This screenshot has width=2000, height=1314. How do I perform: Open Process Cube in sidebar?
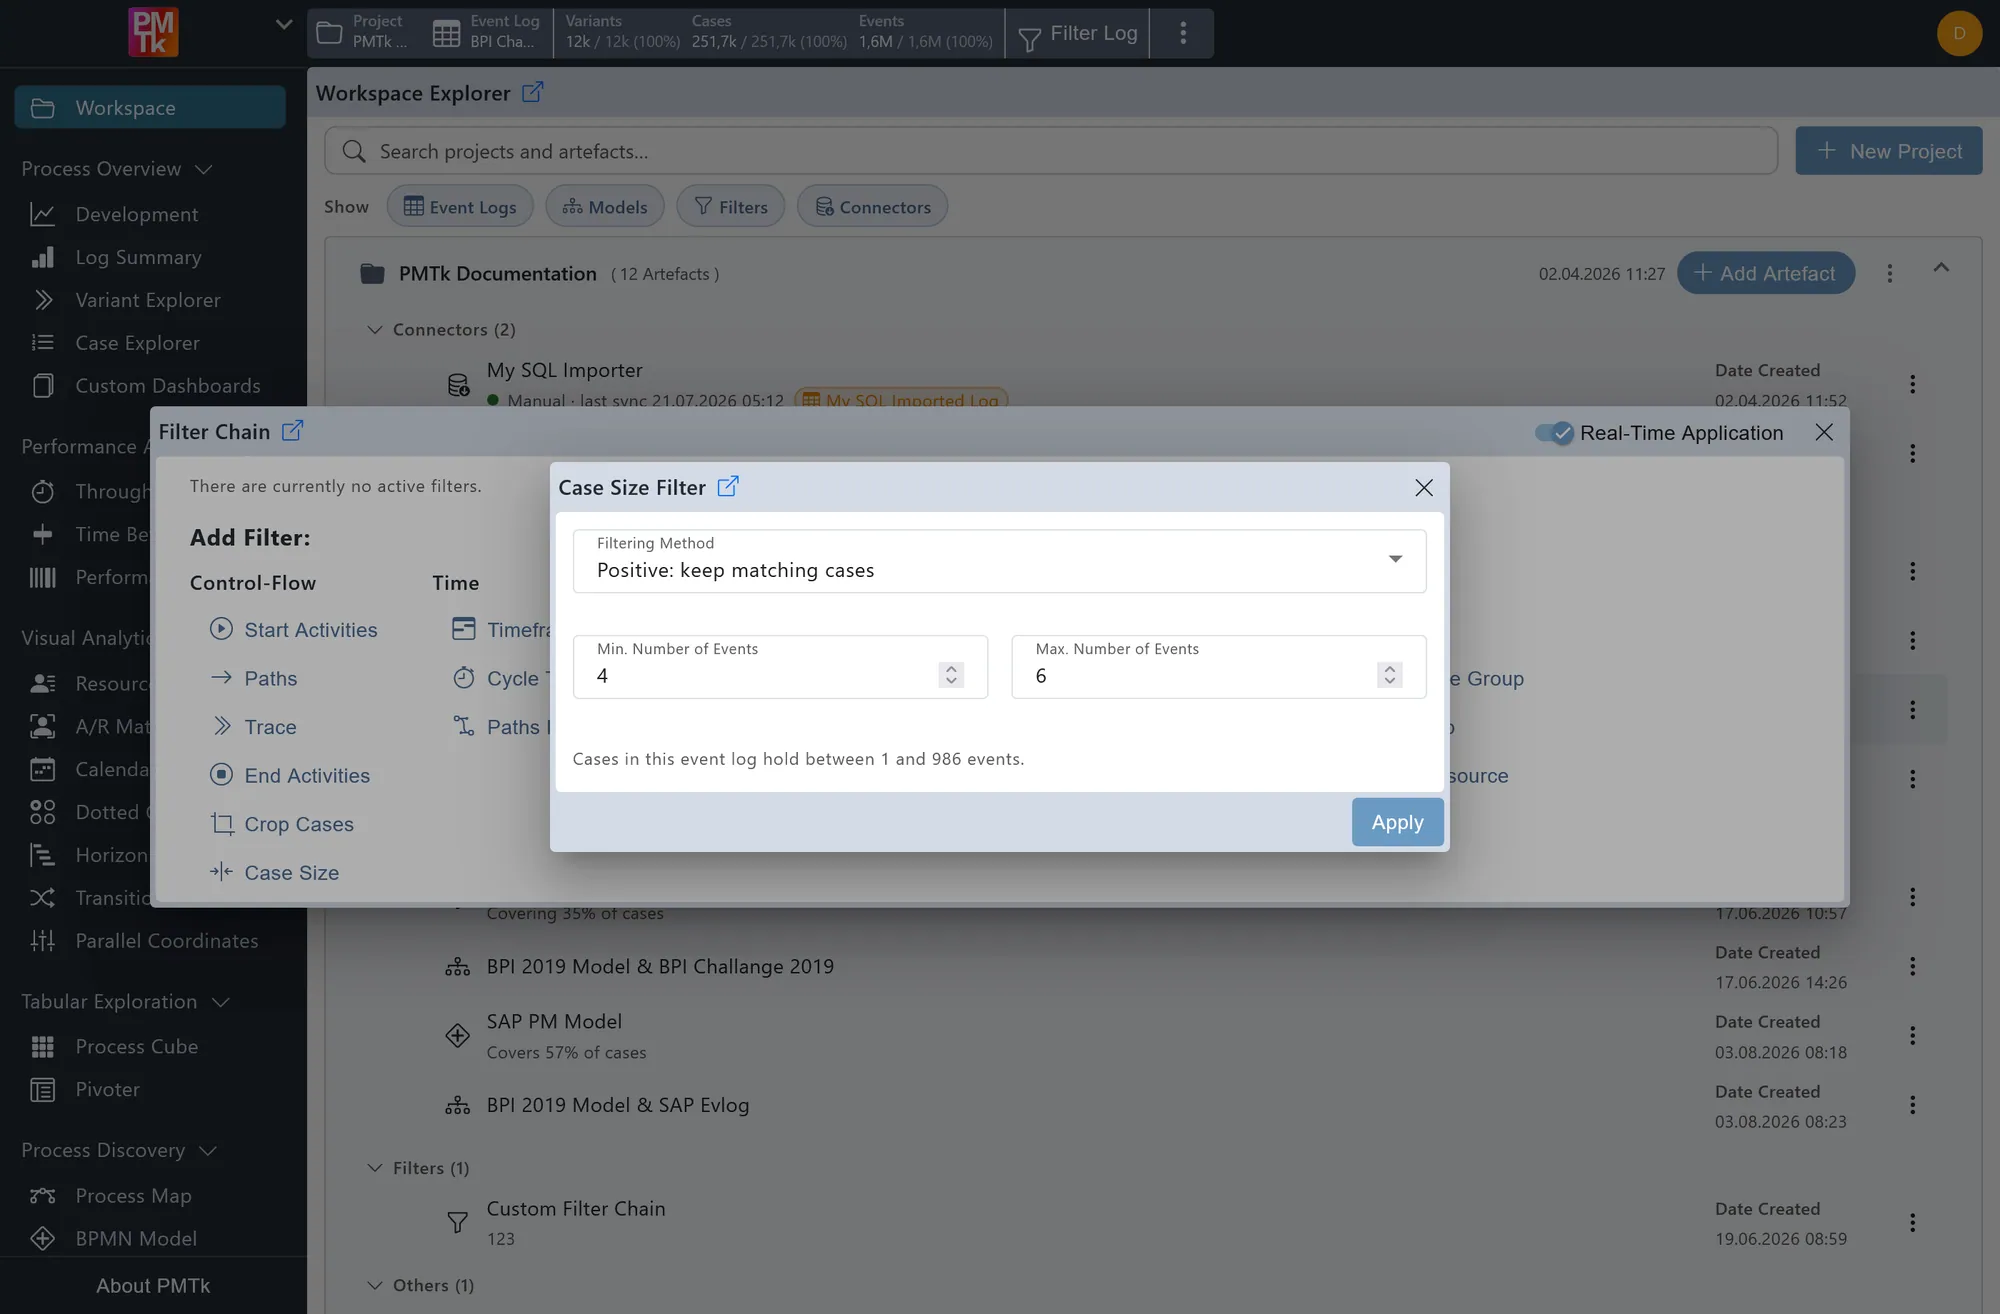[x=136, y=1047]
